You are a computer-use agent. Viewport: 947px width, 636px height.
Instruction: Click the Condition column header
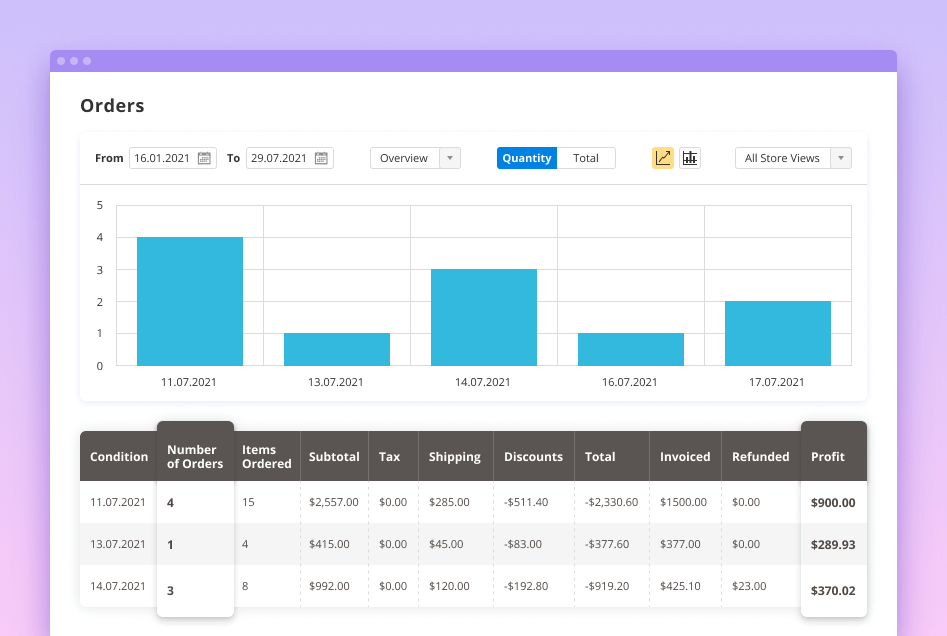[119, 457]
